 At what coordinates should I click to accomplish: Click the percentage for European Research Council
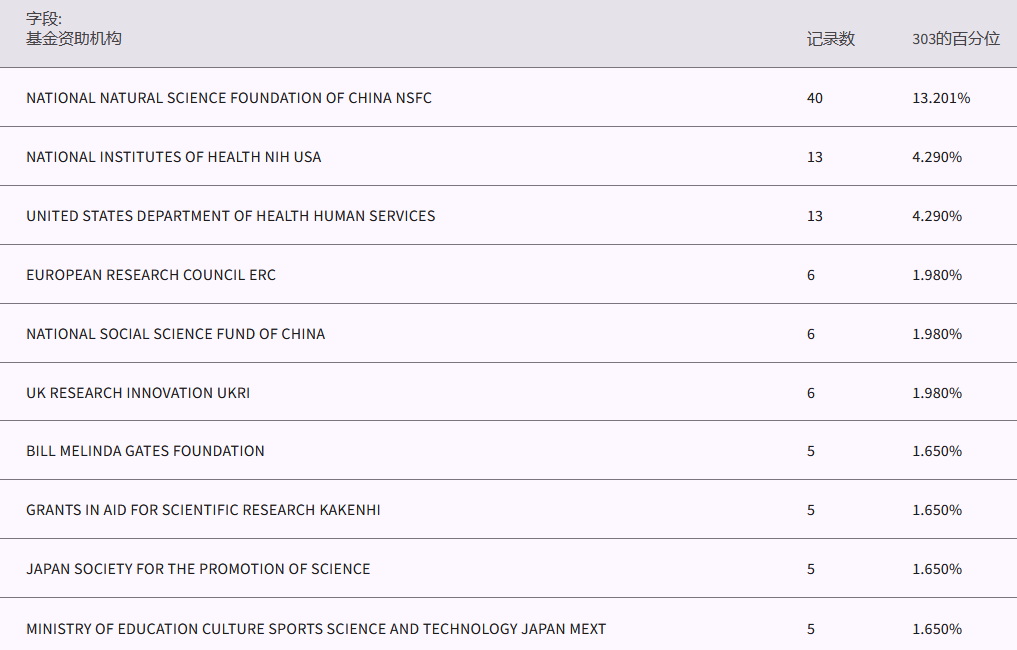coord(937,275)
